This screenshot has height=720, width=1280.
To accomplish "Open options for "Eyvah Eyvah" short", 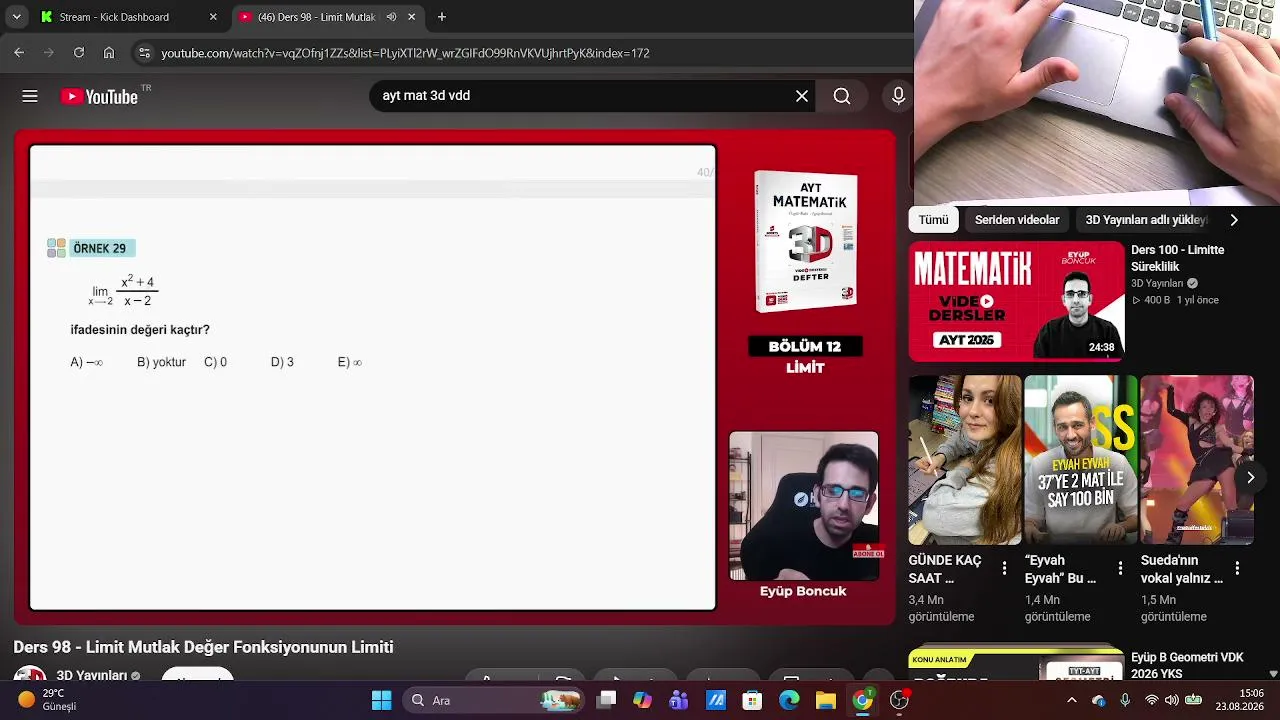I will [x=1121, y=568].
